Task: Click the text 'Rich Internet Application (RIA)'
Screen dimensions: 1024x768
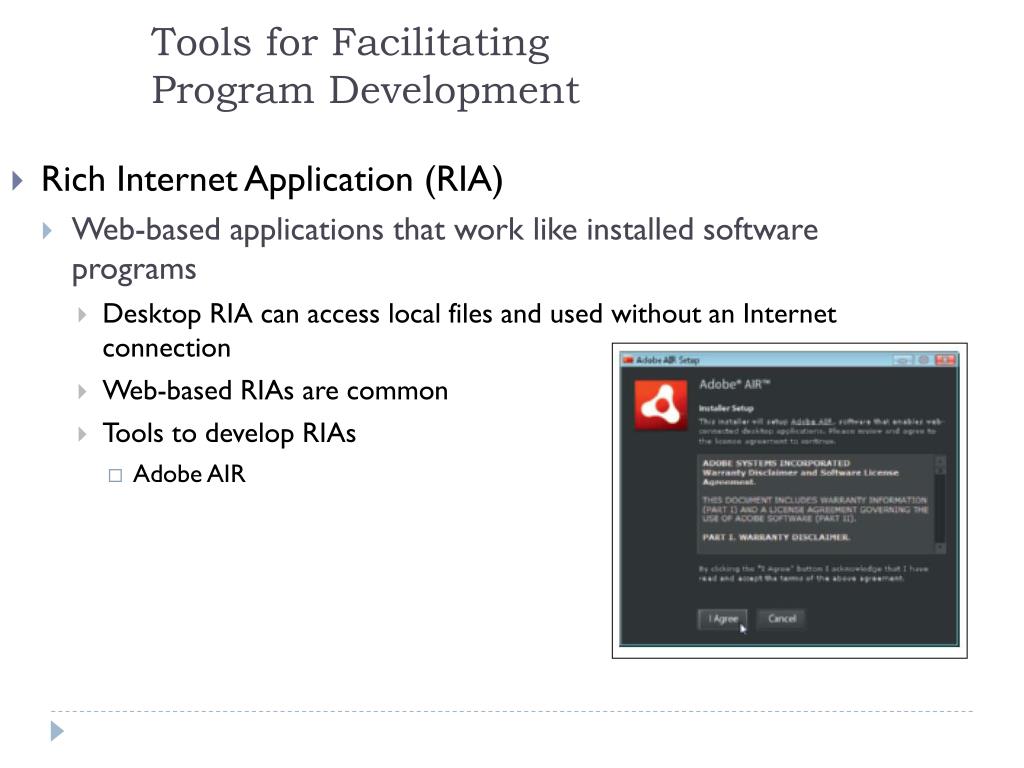Action: click(x=272, y=180)
